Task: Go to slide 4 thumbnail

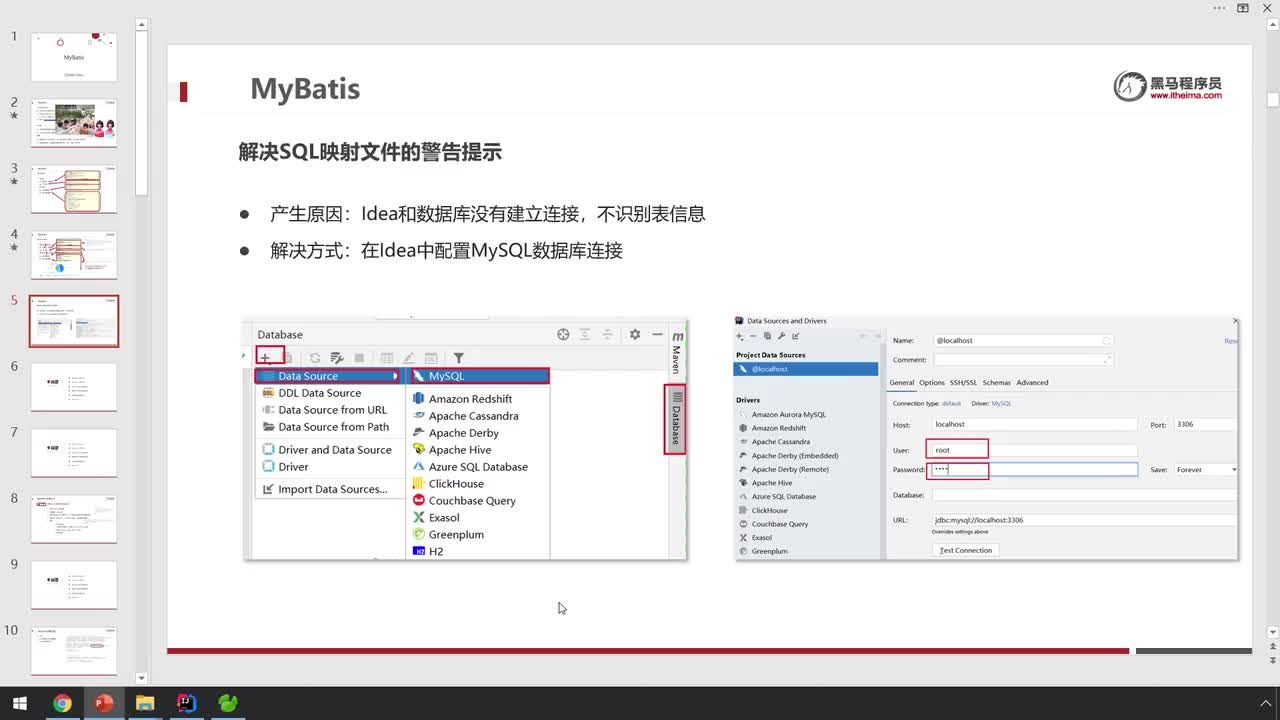Action: tap(74, 255)
